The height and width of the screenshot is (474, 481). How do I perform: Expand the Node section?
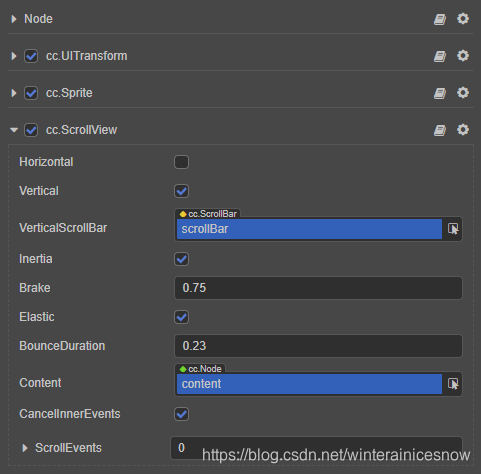pyautogui.click(x=14, y=19)
